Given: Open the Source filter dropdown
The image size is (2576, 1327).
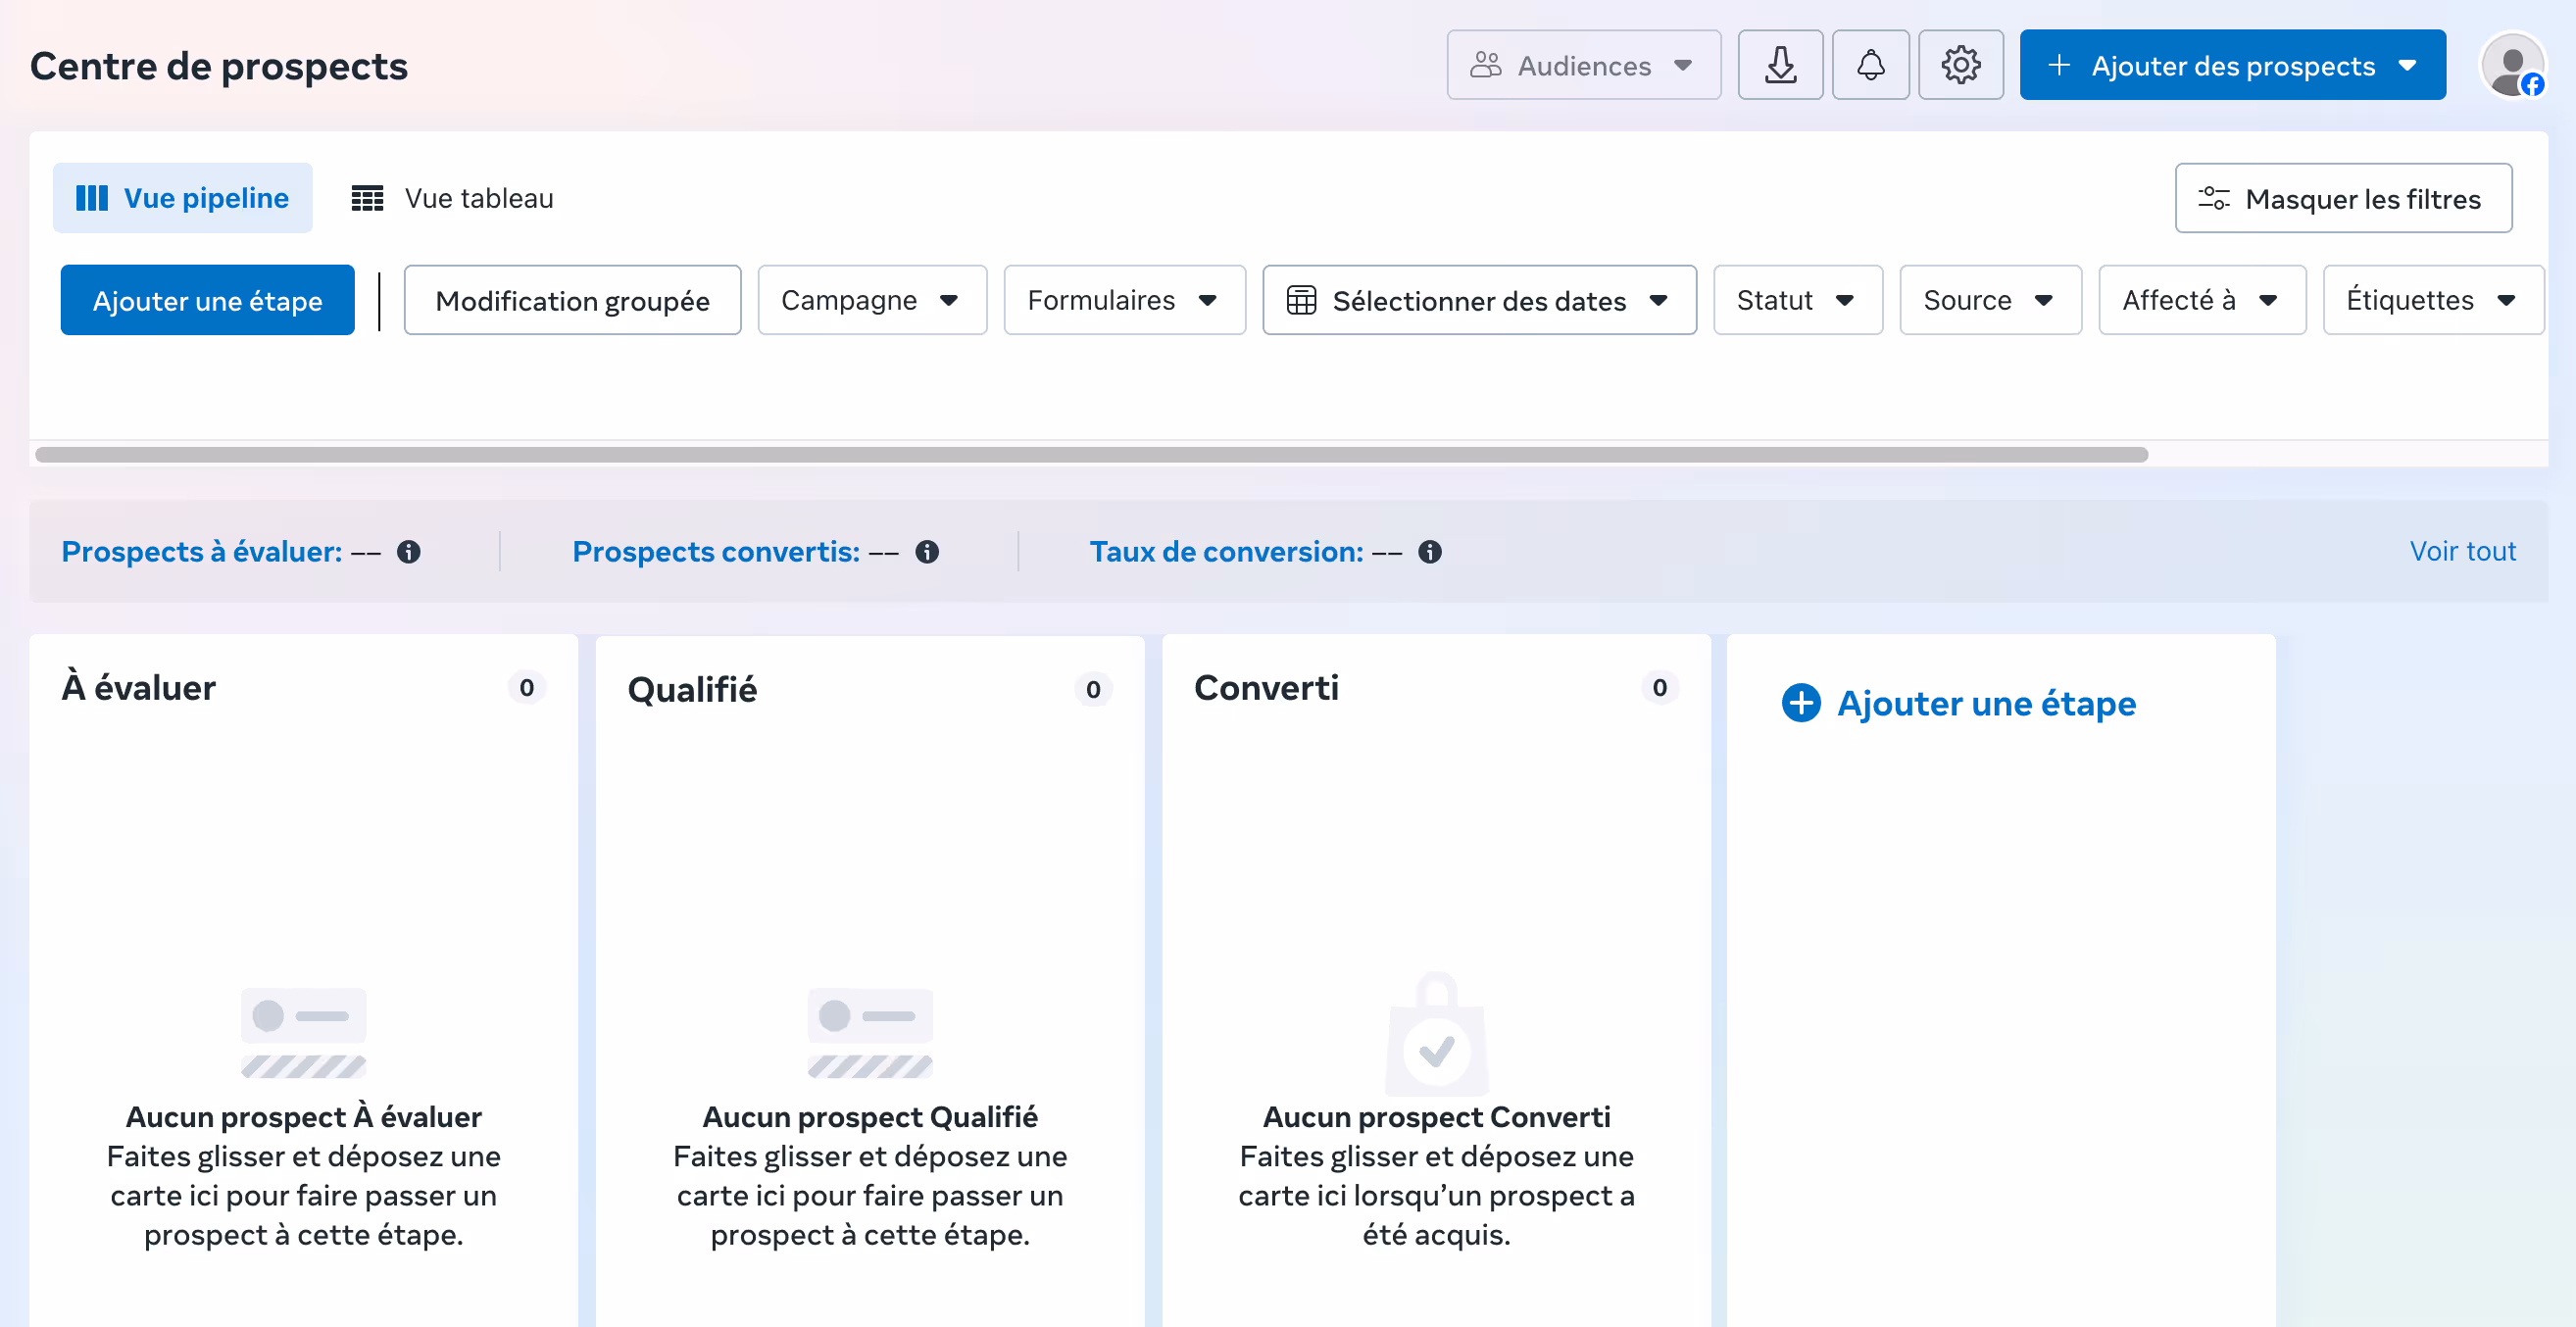Looking at the screenshot, I should 1990,300.
